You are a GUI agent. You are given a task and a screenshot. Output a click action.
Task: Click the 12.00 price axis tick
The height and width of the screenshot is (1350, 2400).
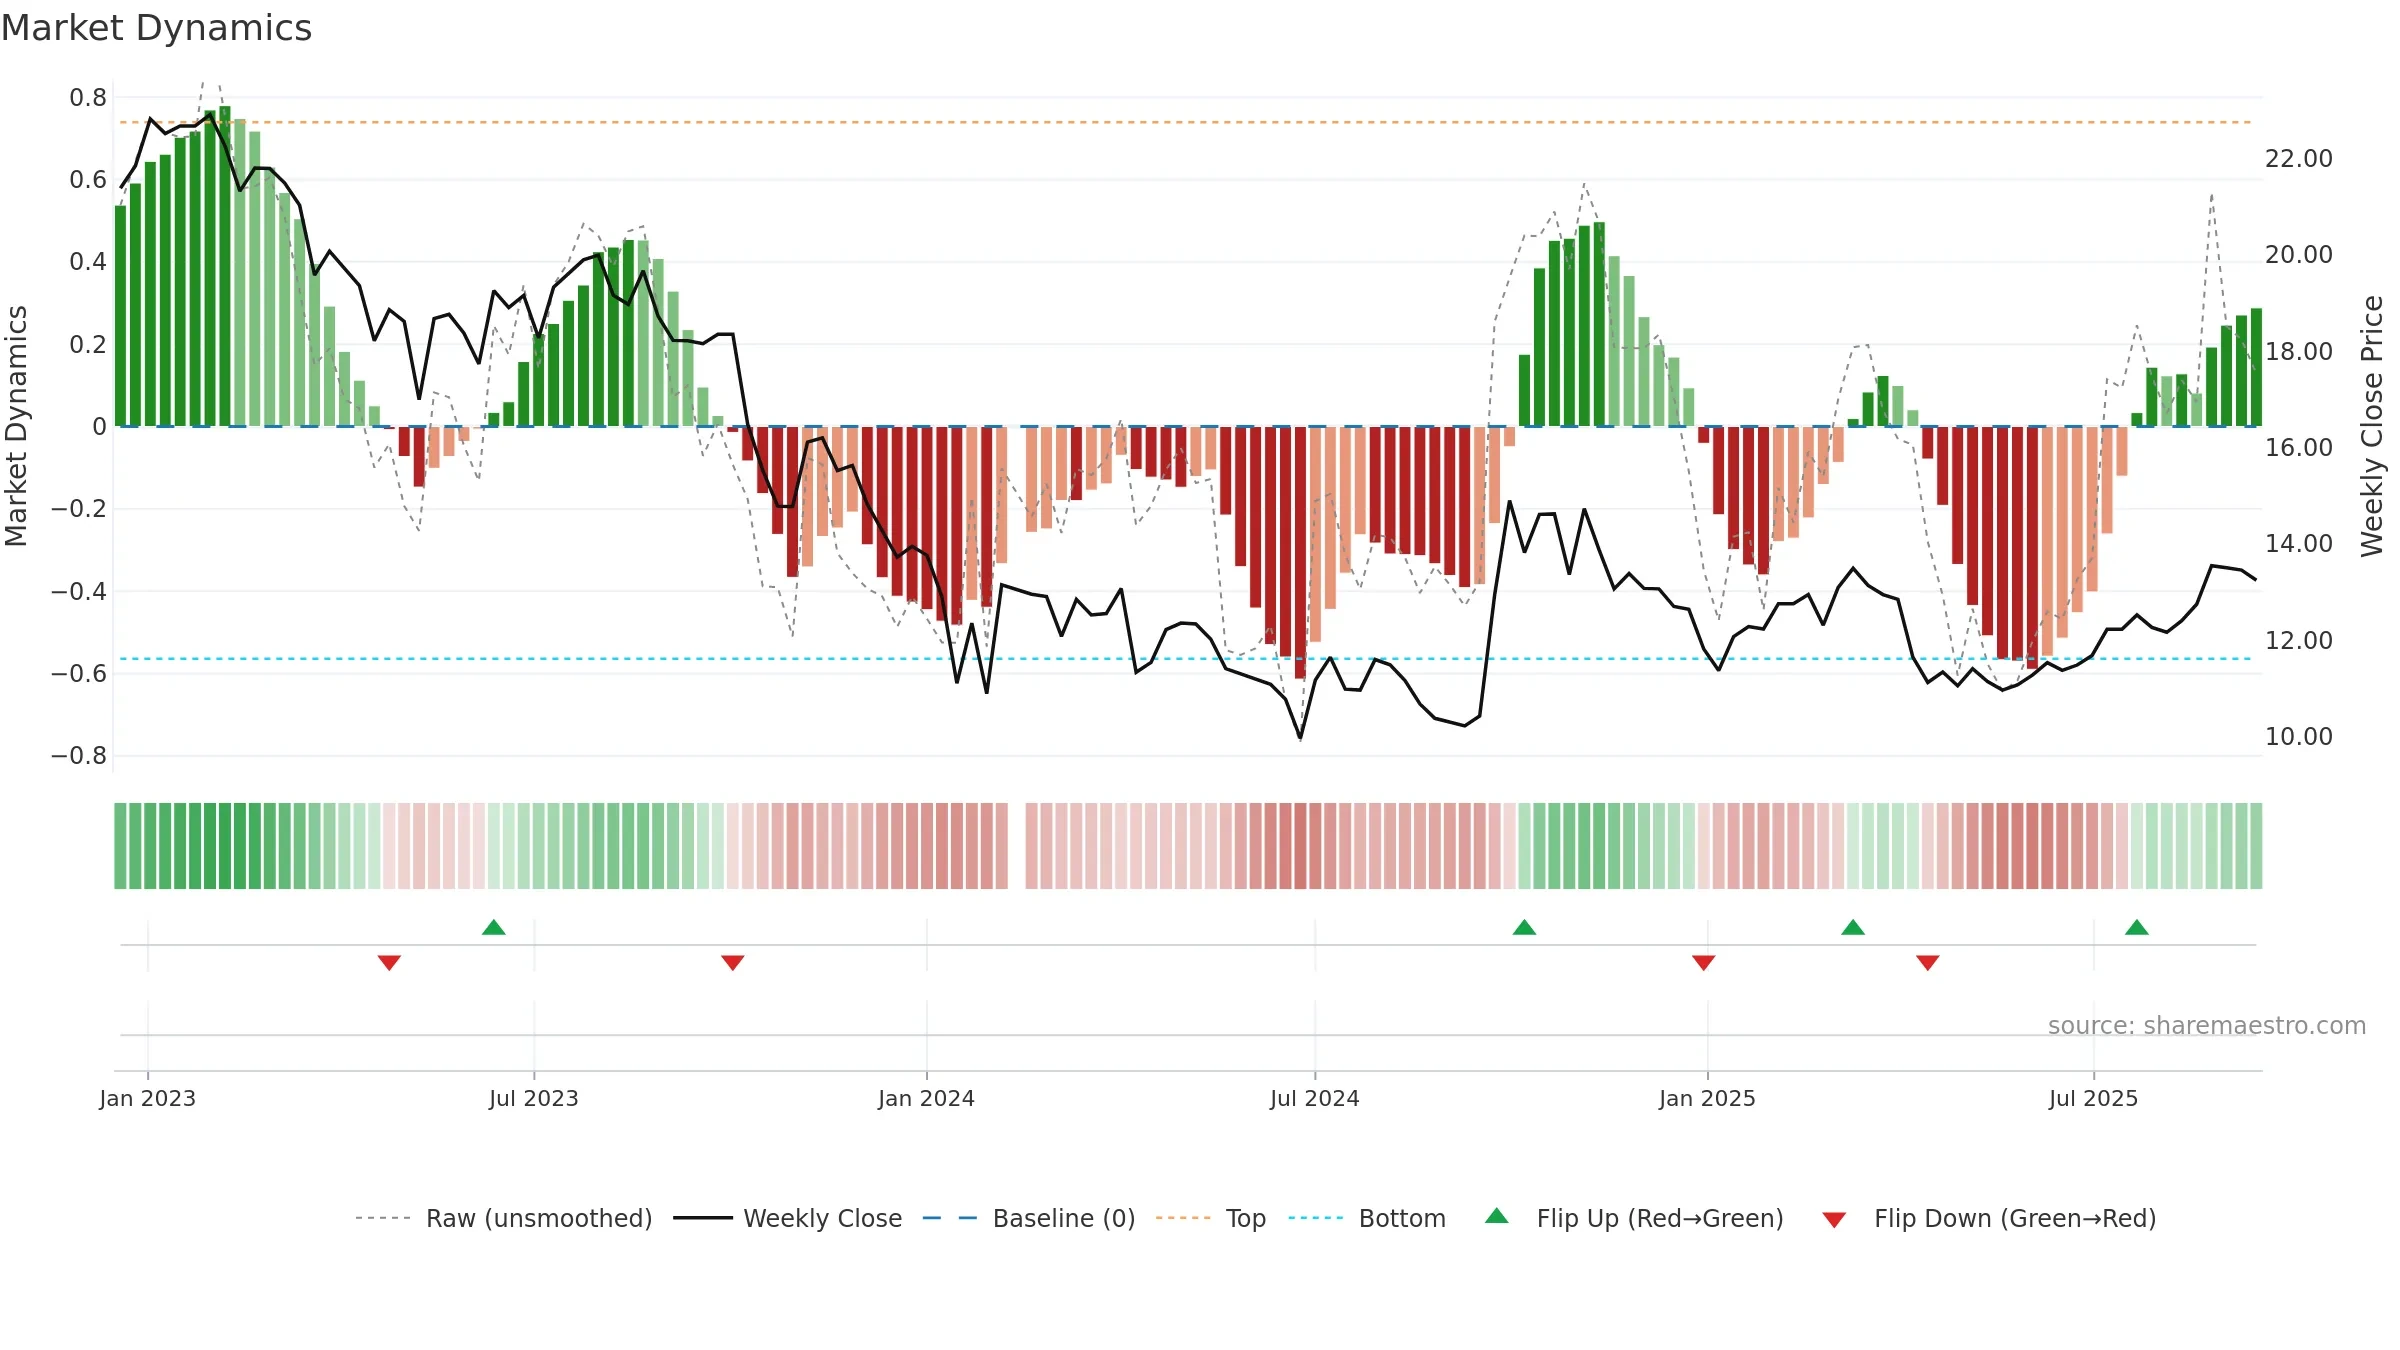[x=2299, y=641]
